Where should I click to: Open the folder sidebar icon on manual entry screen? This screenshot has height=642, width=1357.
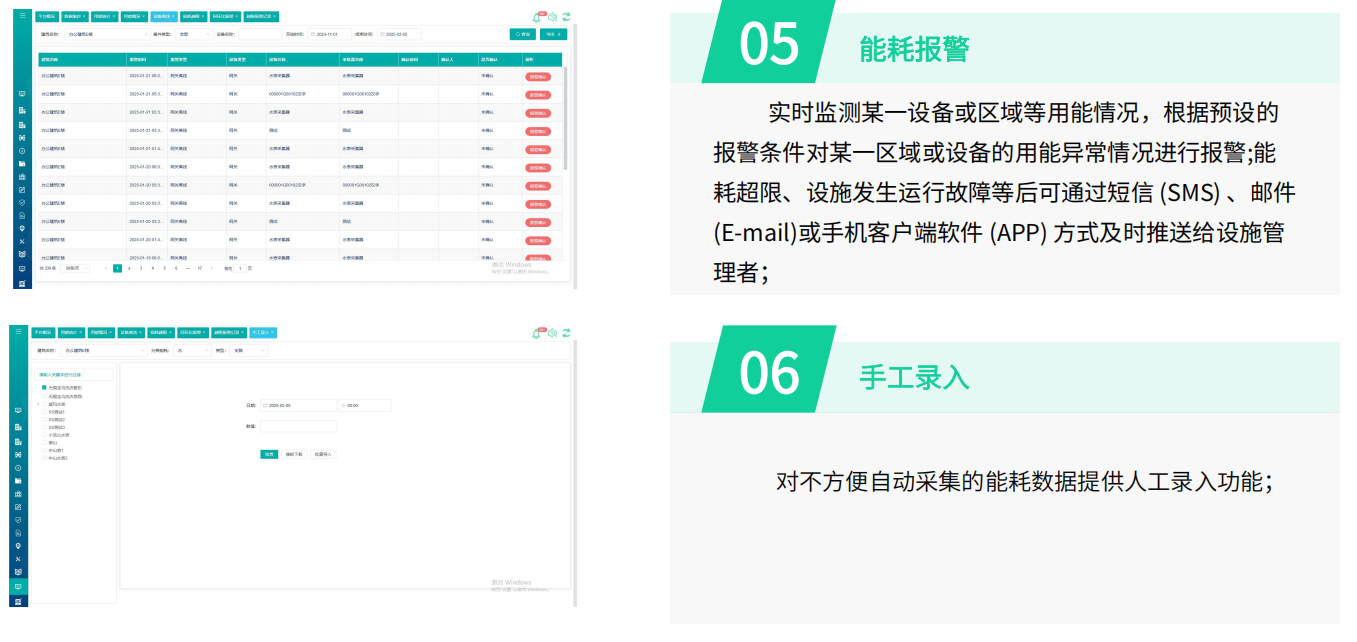(x=18, y=481)
